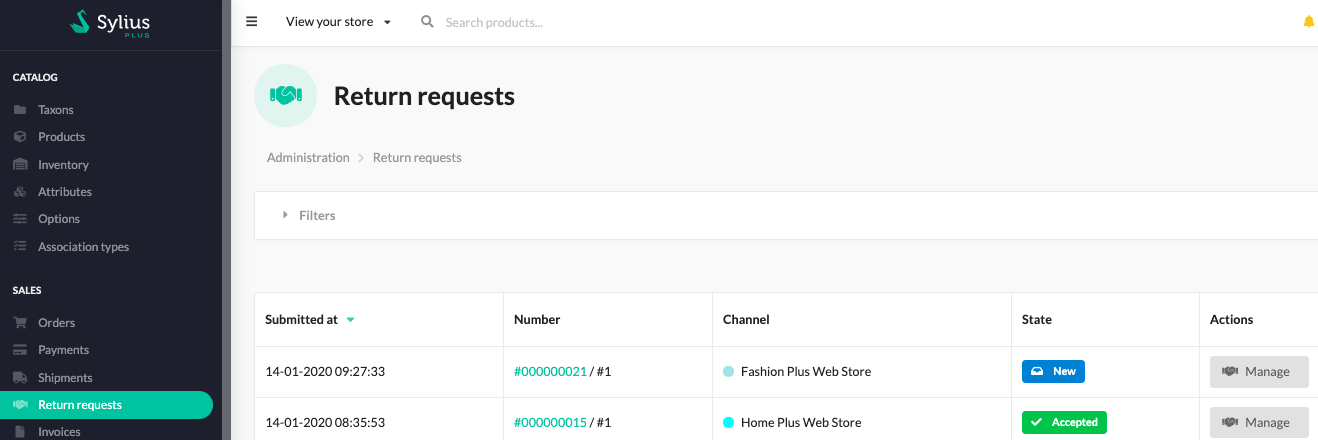Select Association types menu item
1318x440 pixels.
click(x=83, y=247)
